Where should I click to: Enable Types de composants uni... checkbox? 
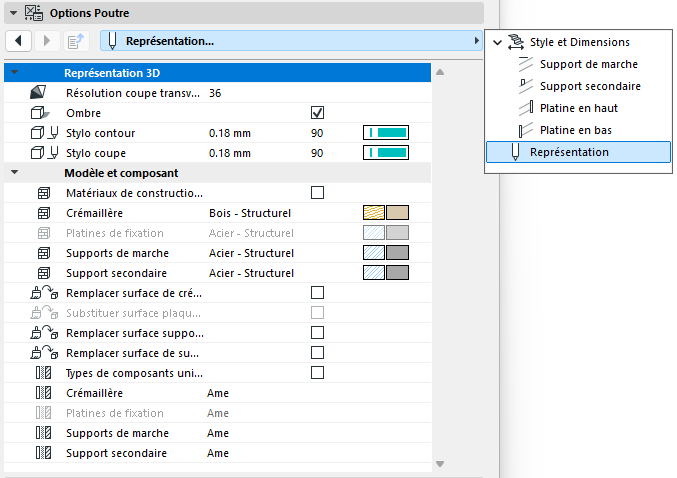(x=317, y=372)
